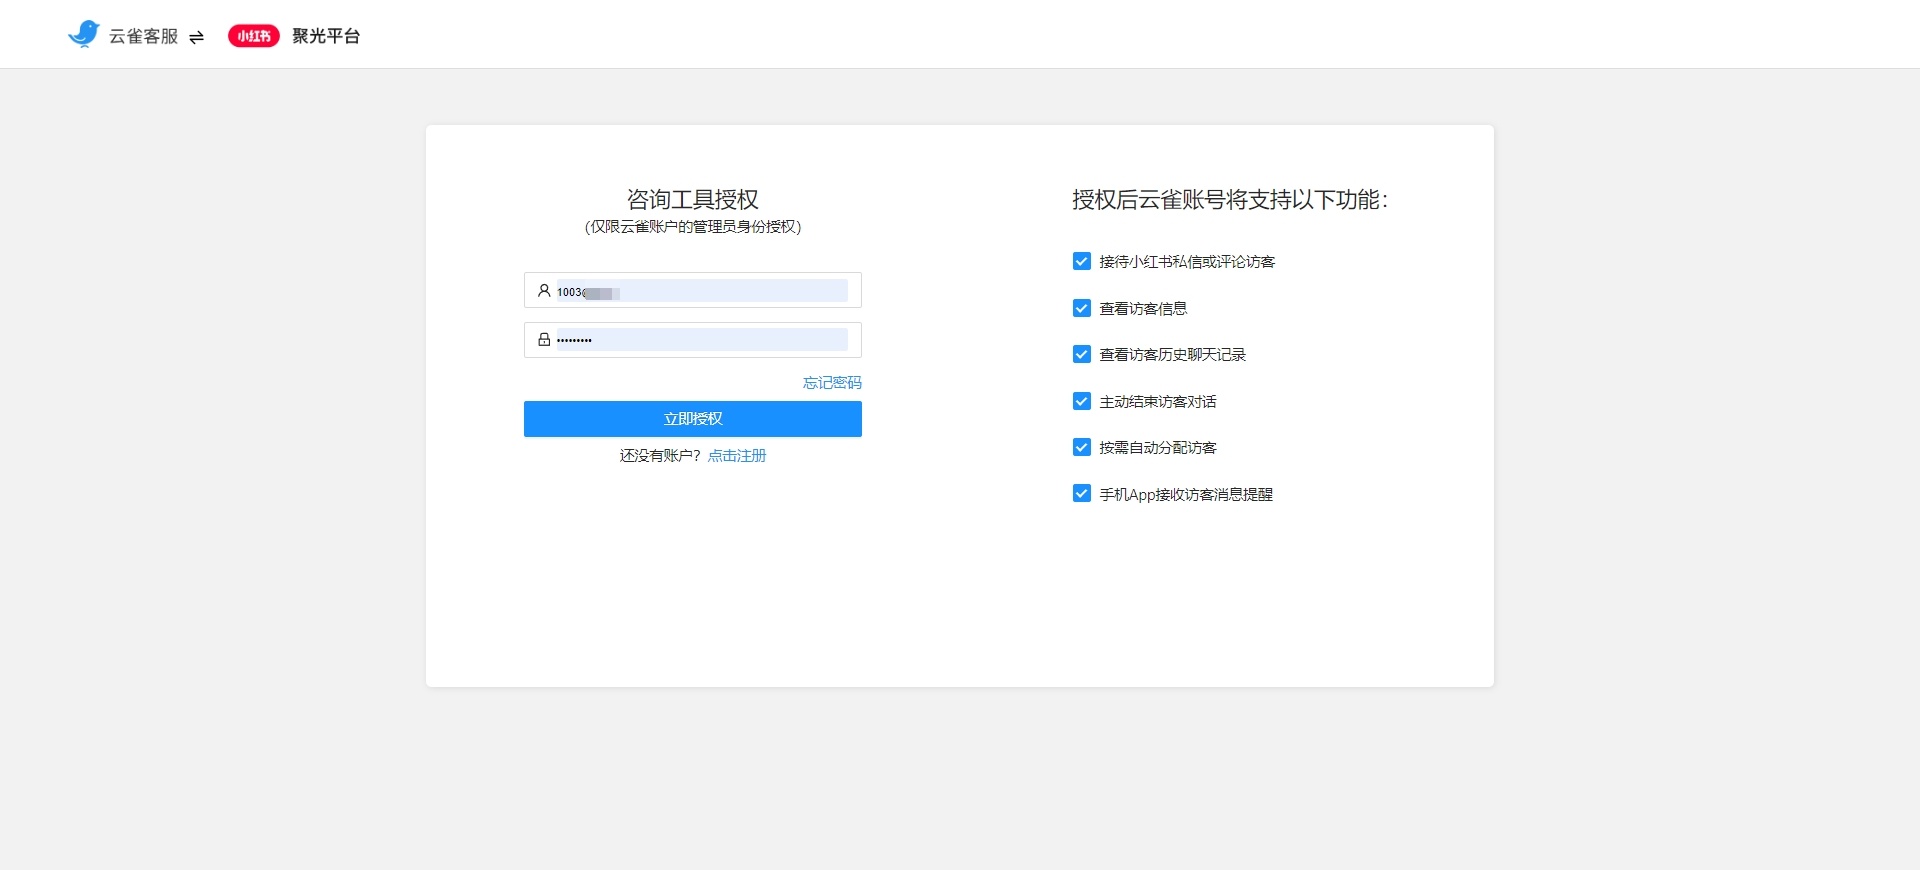The image size is (1920, 870).
Task: Uncheck 查看访客历史聊天记录 checkbox
Action: [1081, 354]
